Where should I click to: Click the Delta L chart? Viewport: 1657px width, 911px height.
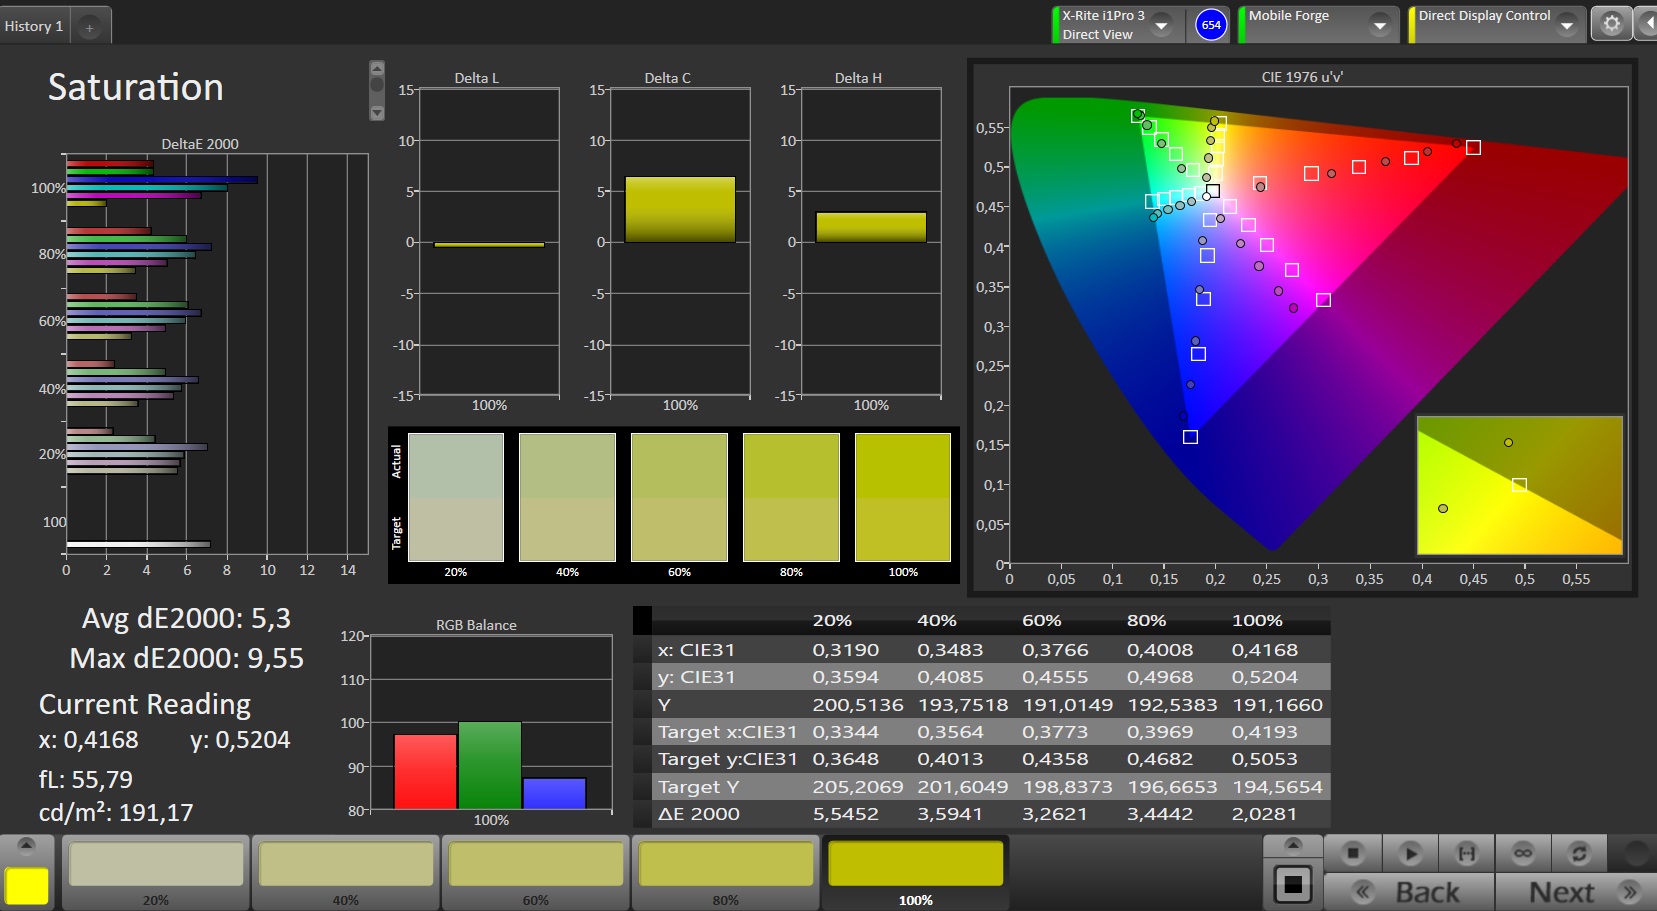[x=489, y=242]
